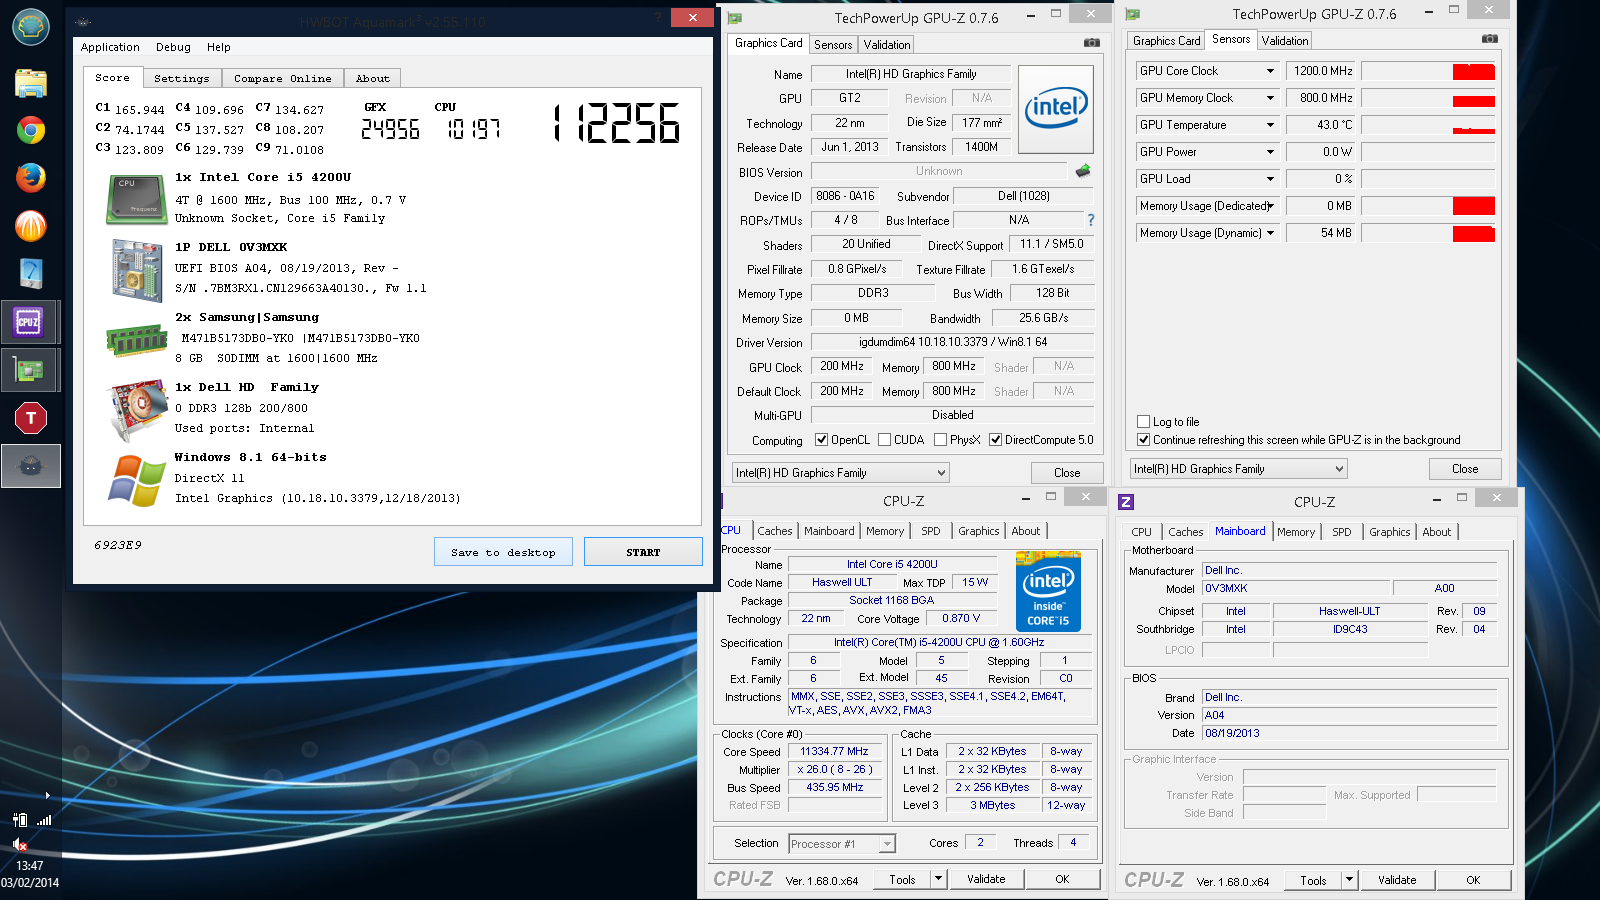Click Close in GPU-Z Sensors window
The width and height of the screenshot is (1600, 900).
pos(1465,469)
